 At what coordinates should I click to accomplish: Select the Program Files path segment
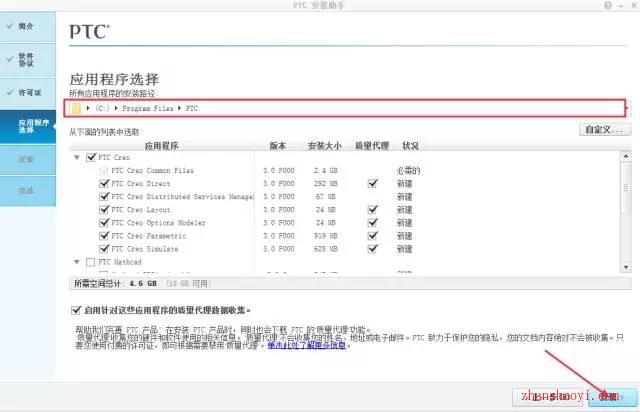(148, 108)
